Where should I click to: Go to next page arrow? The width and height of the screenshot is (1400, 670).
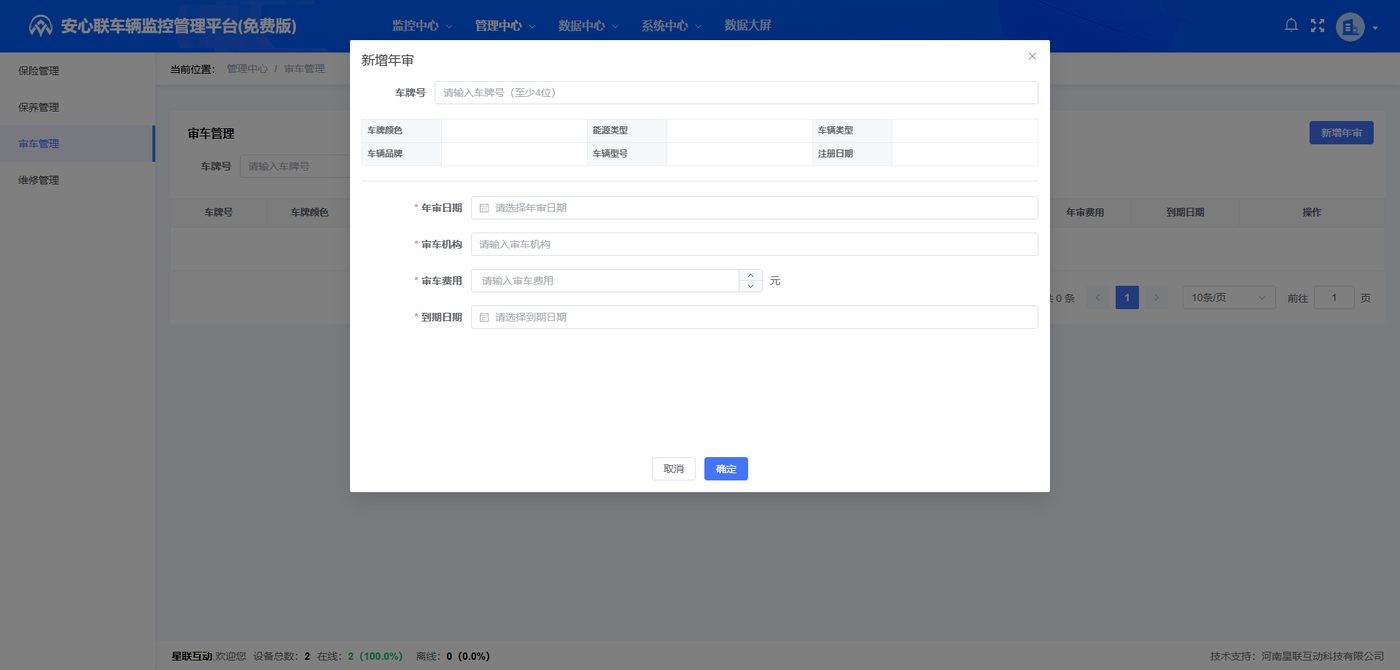[1156, 297]
